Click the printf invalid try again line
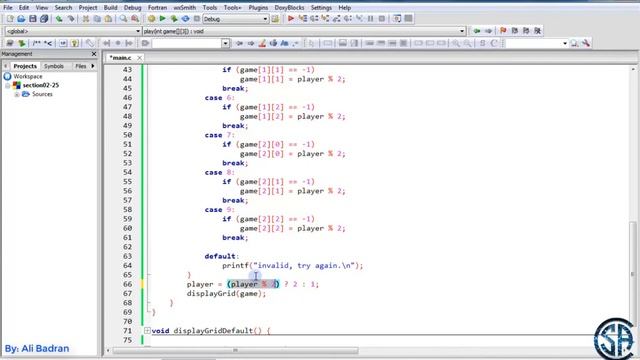Viewport: 640px width, 360px height. coord(292,266)
